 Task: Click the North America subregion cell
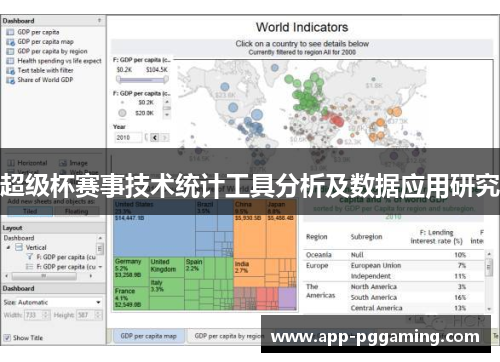tap(374, 287)
